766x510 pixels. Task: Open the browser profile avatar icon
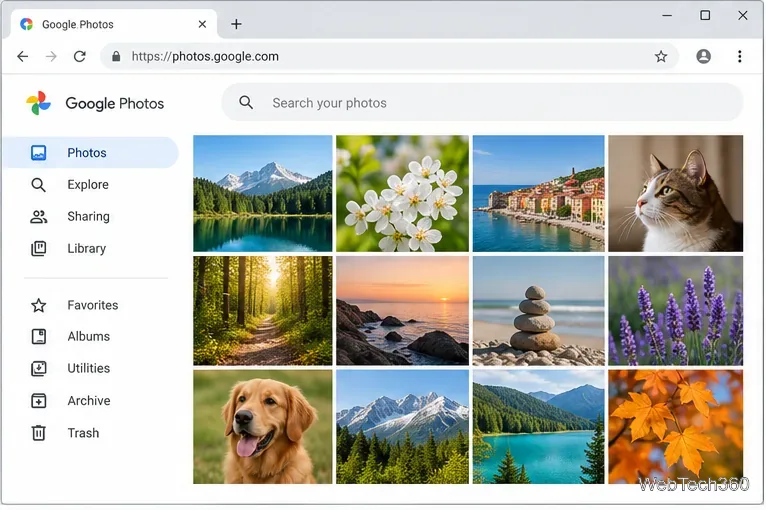[x=703, y=57]
